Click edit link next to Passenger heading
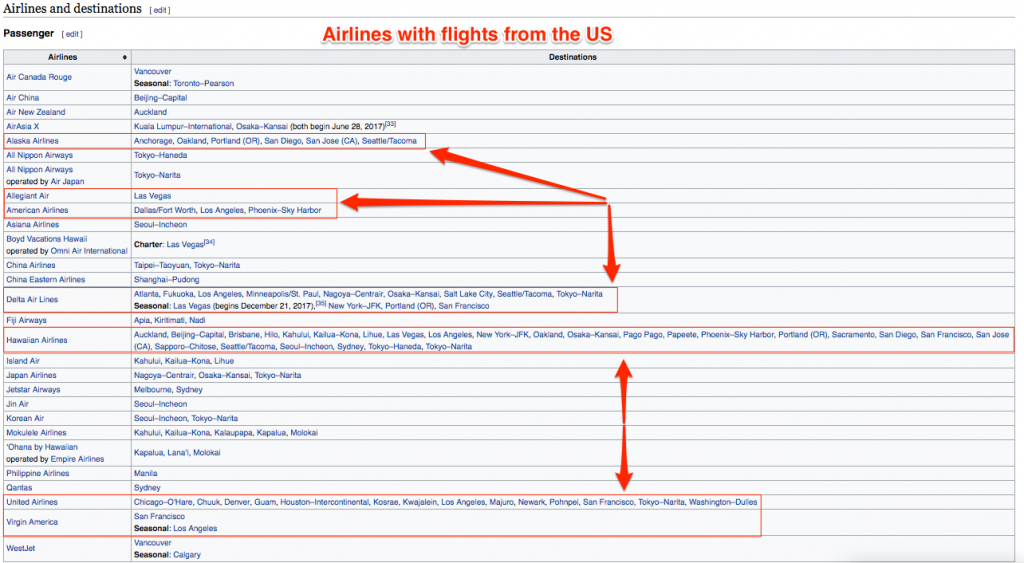The width and height of the screenshot is (1024, 563). point(72,34)
